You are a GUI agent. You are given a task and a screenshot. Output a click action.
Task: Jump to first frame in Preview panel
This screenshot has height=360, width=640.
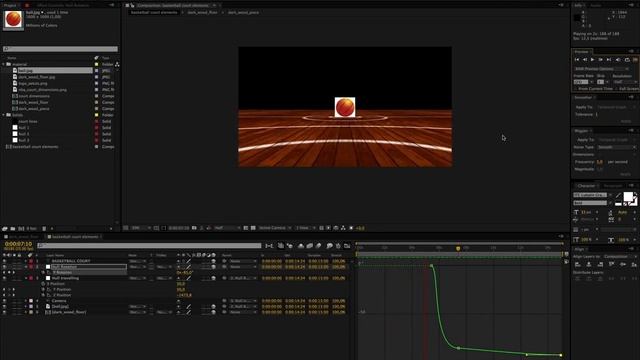click(577, 60)
